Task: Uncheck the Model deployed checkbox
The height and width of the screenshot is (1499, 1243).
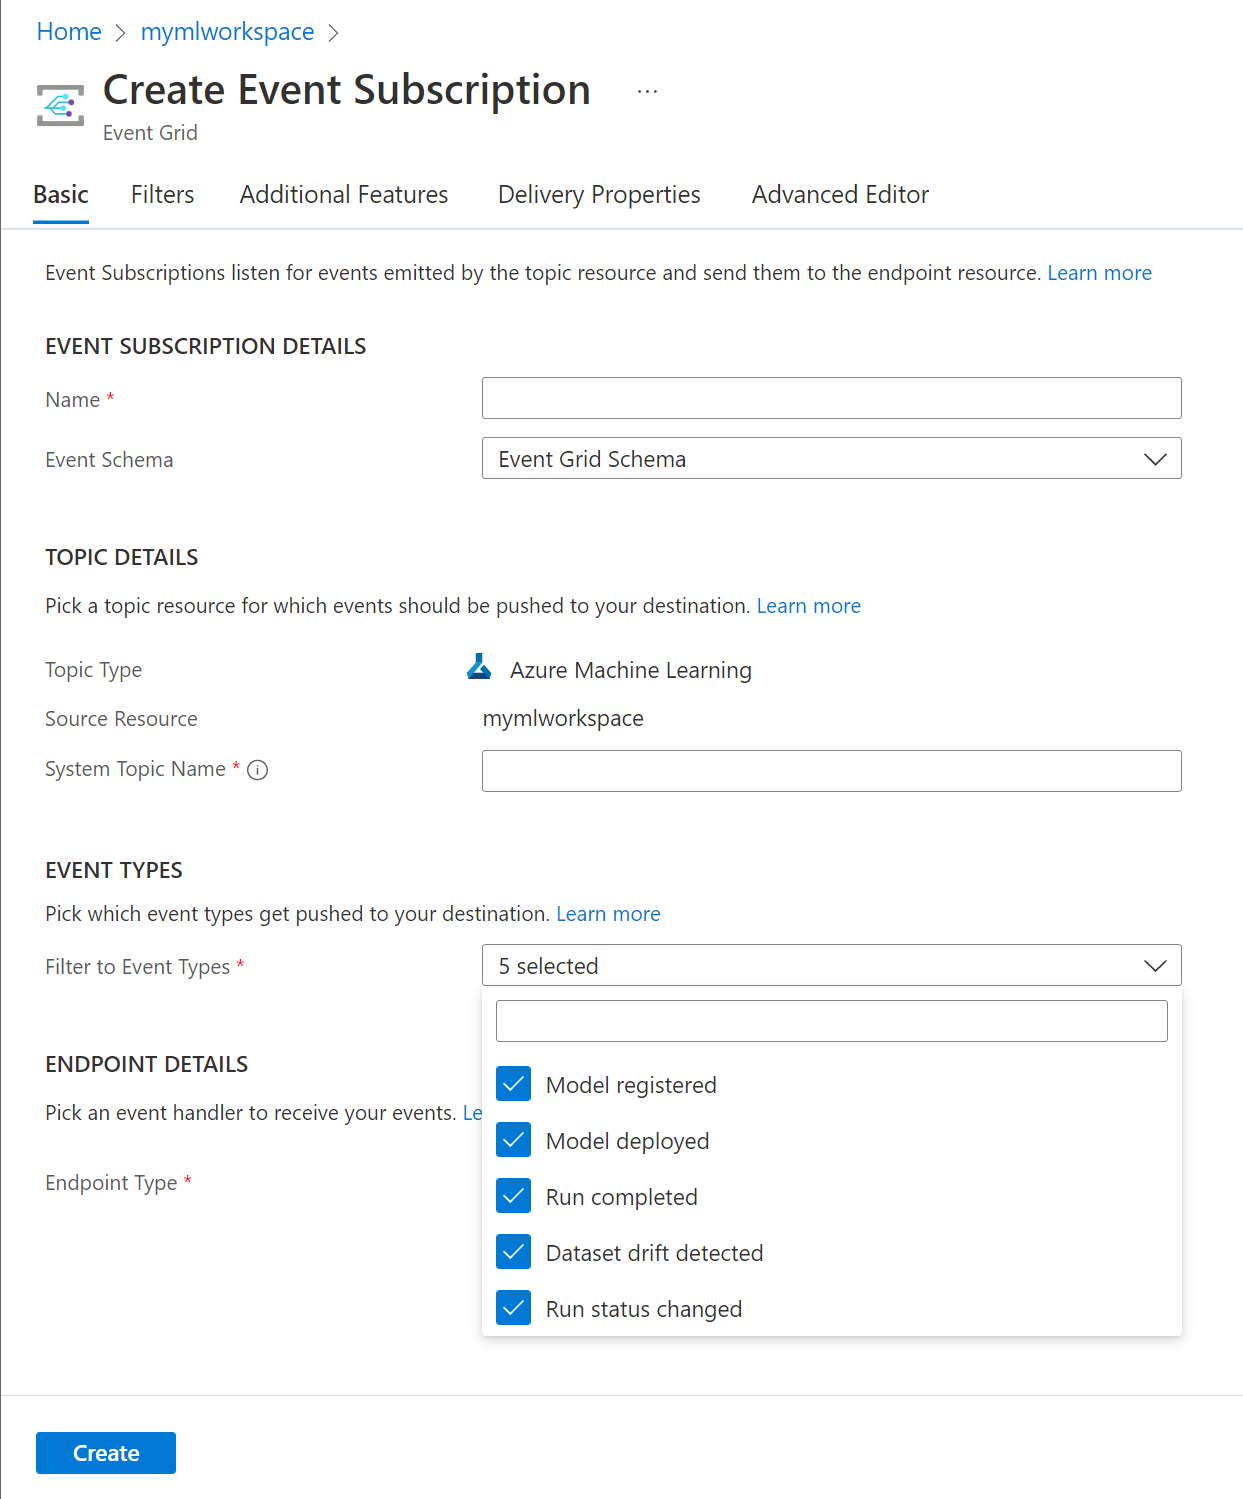Action: tap(514, 1140)
